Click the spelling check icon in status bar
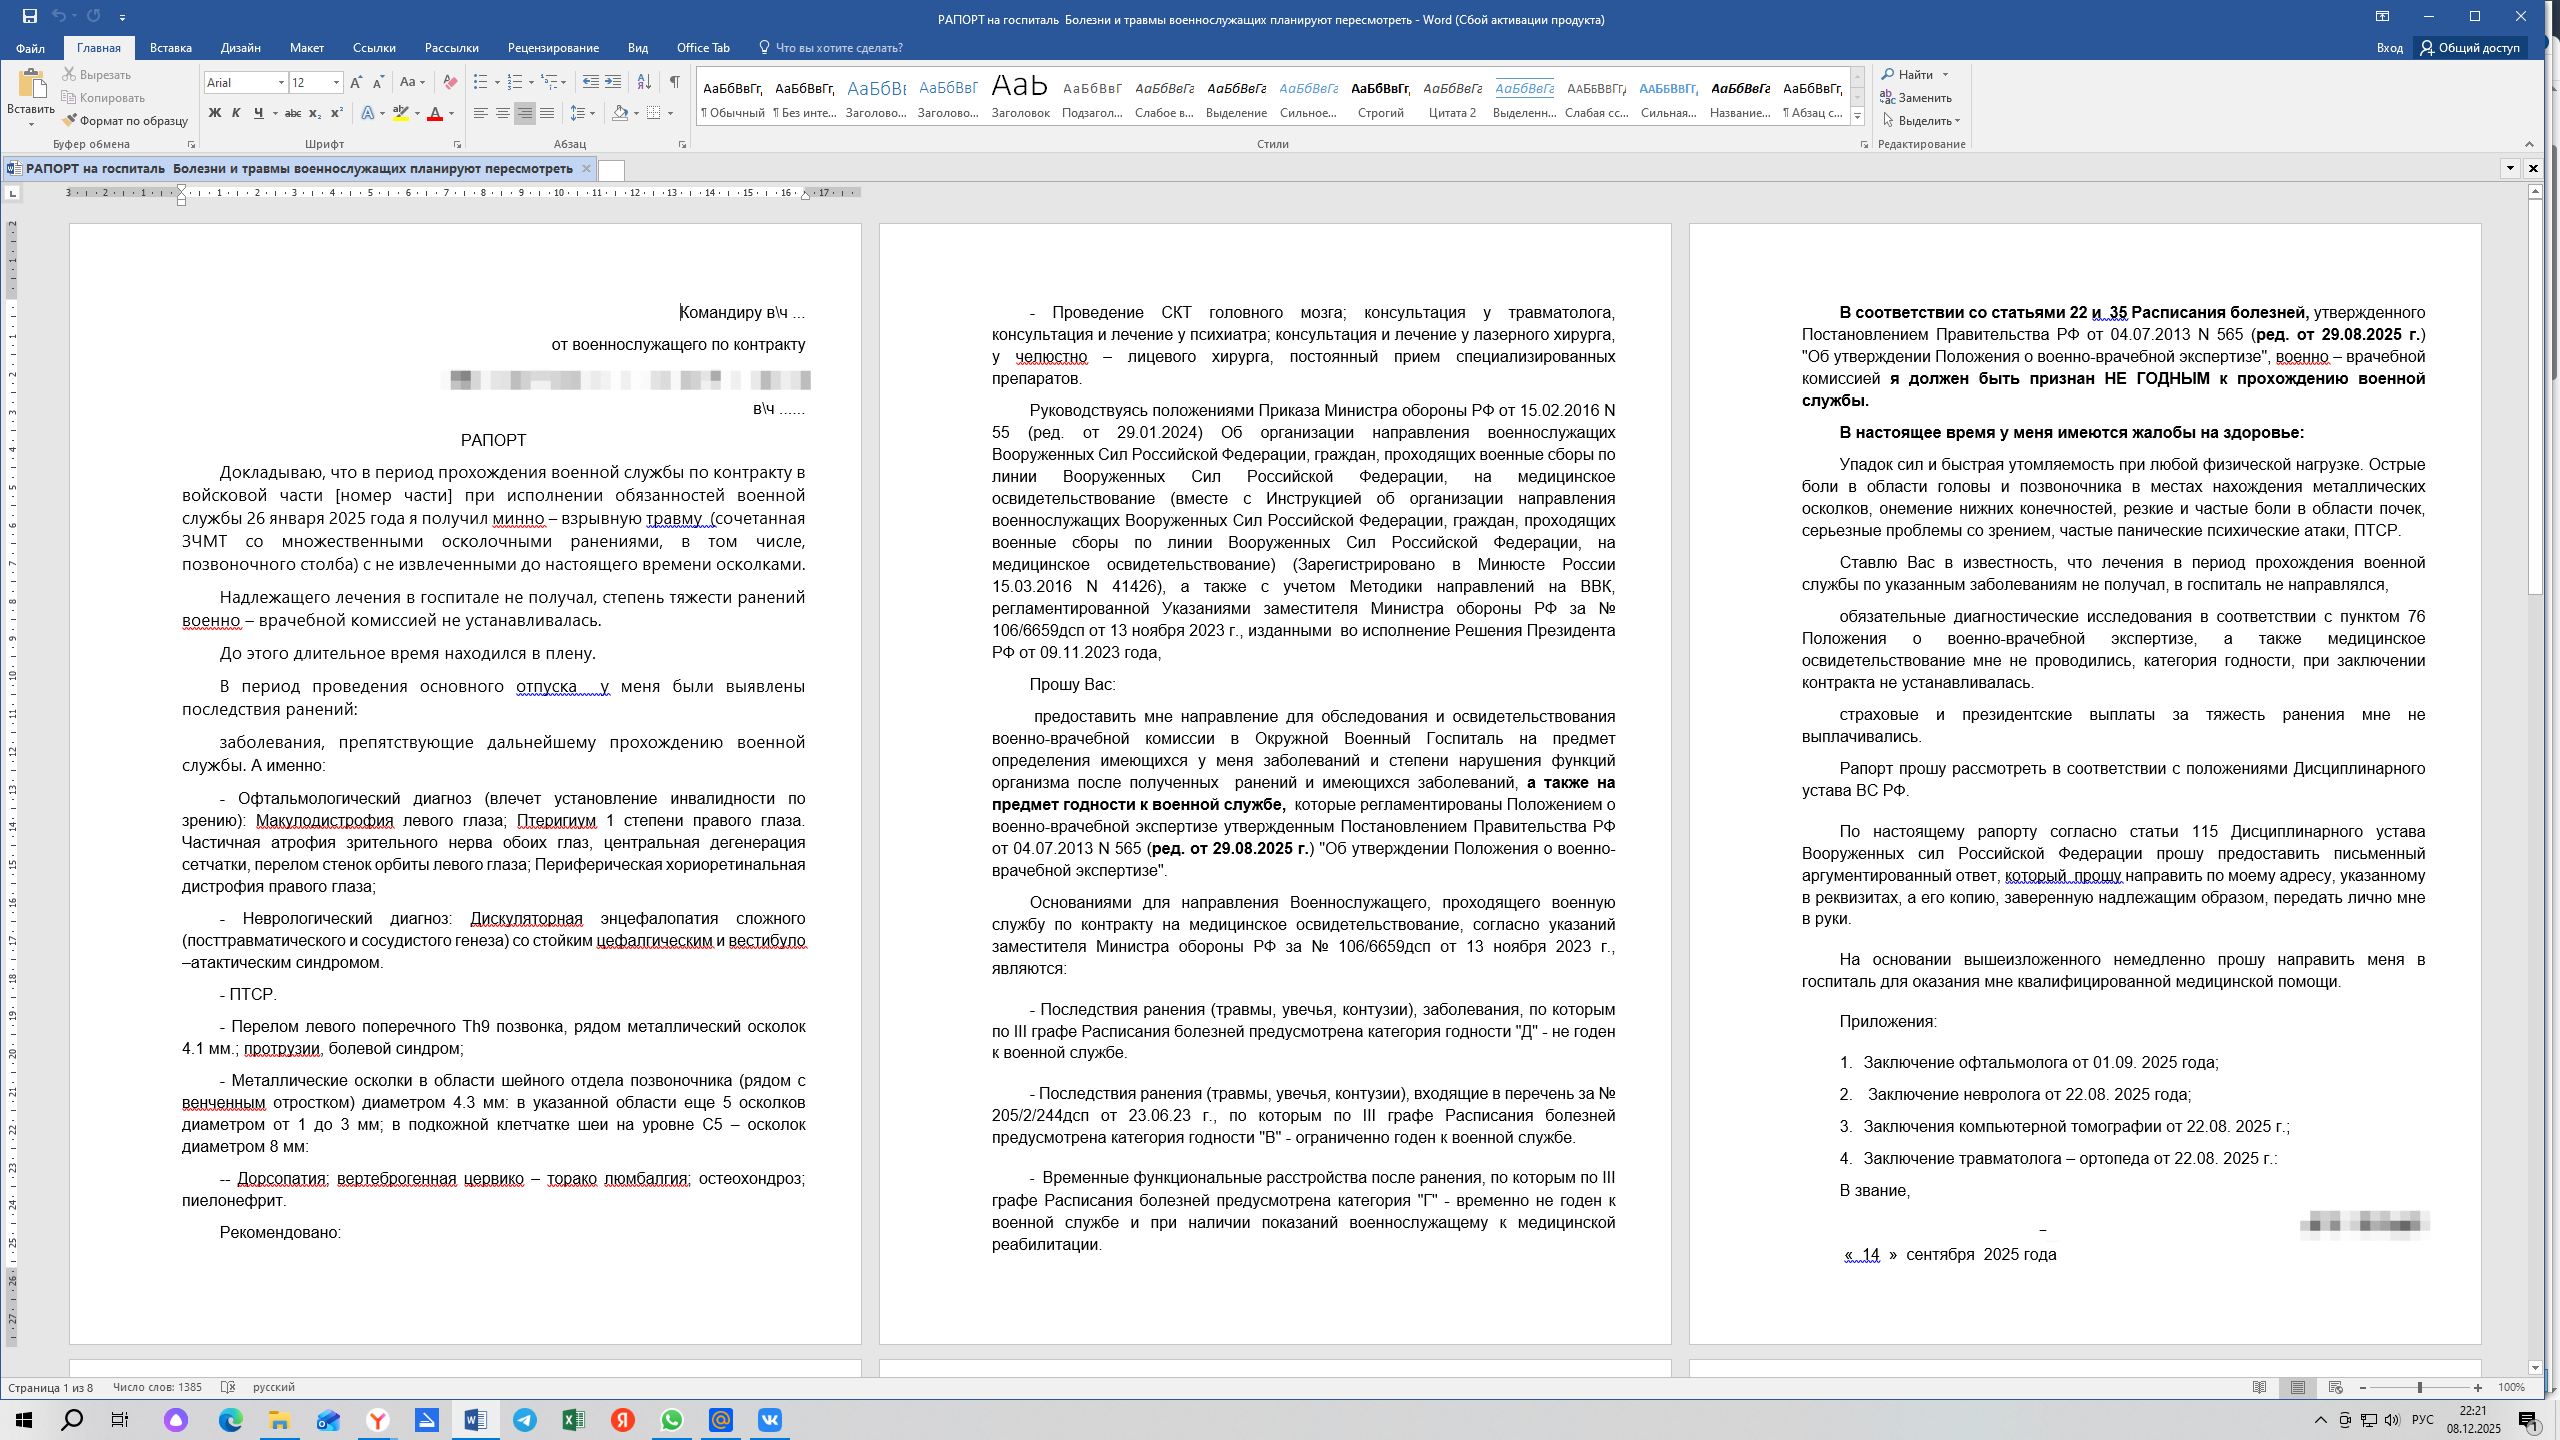The image size is (2560, 1440). 228,1387
